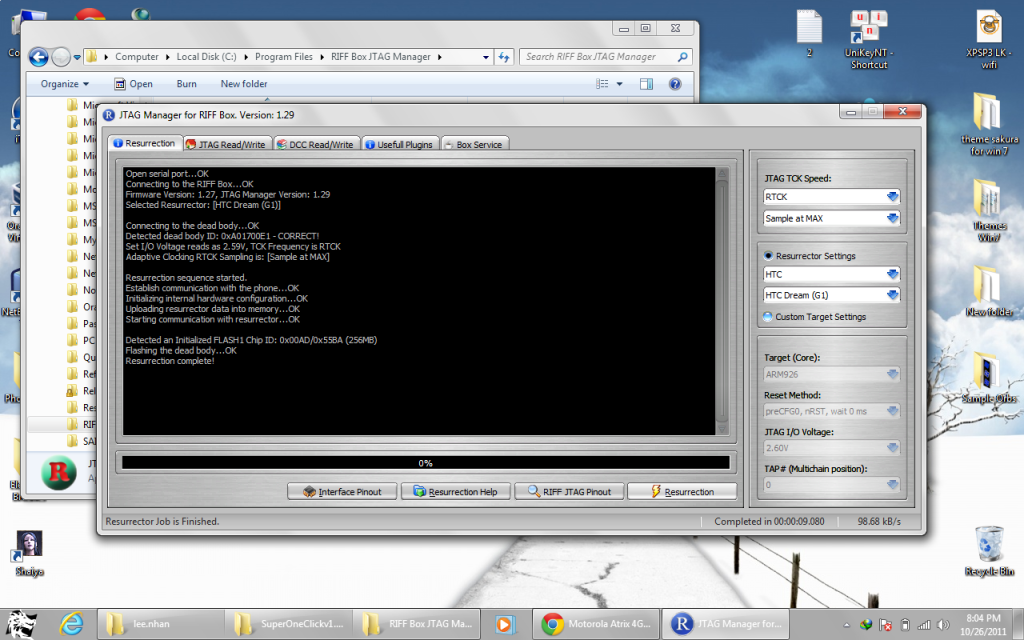Screen dimensions: 1024x640
Task: Switch to JTAG Manager taskbar item
Action: pyautogui.click(x=726, y=624)
